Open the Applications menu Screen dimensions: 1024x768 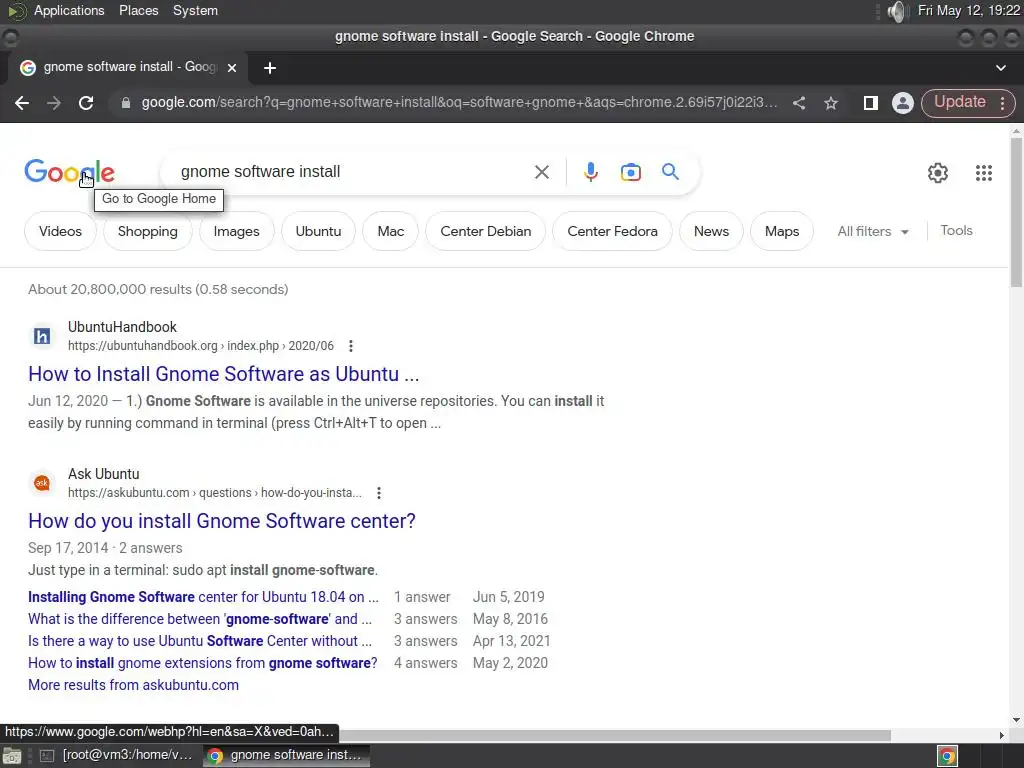(x=69, y=11)
